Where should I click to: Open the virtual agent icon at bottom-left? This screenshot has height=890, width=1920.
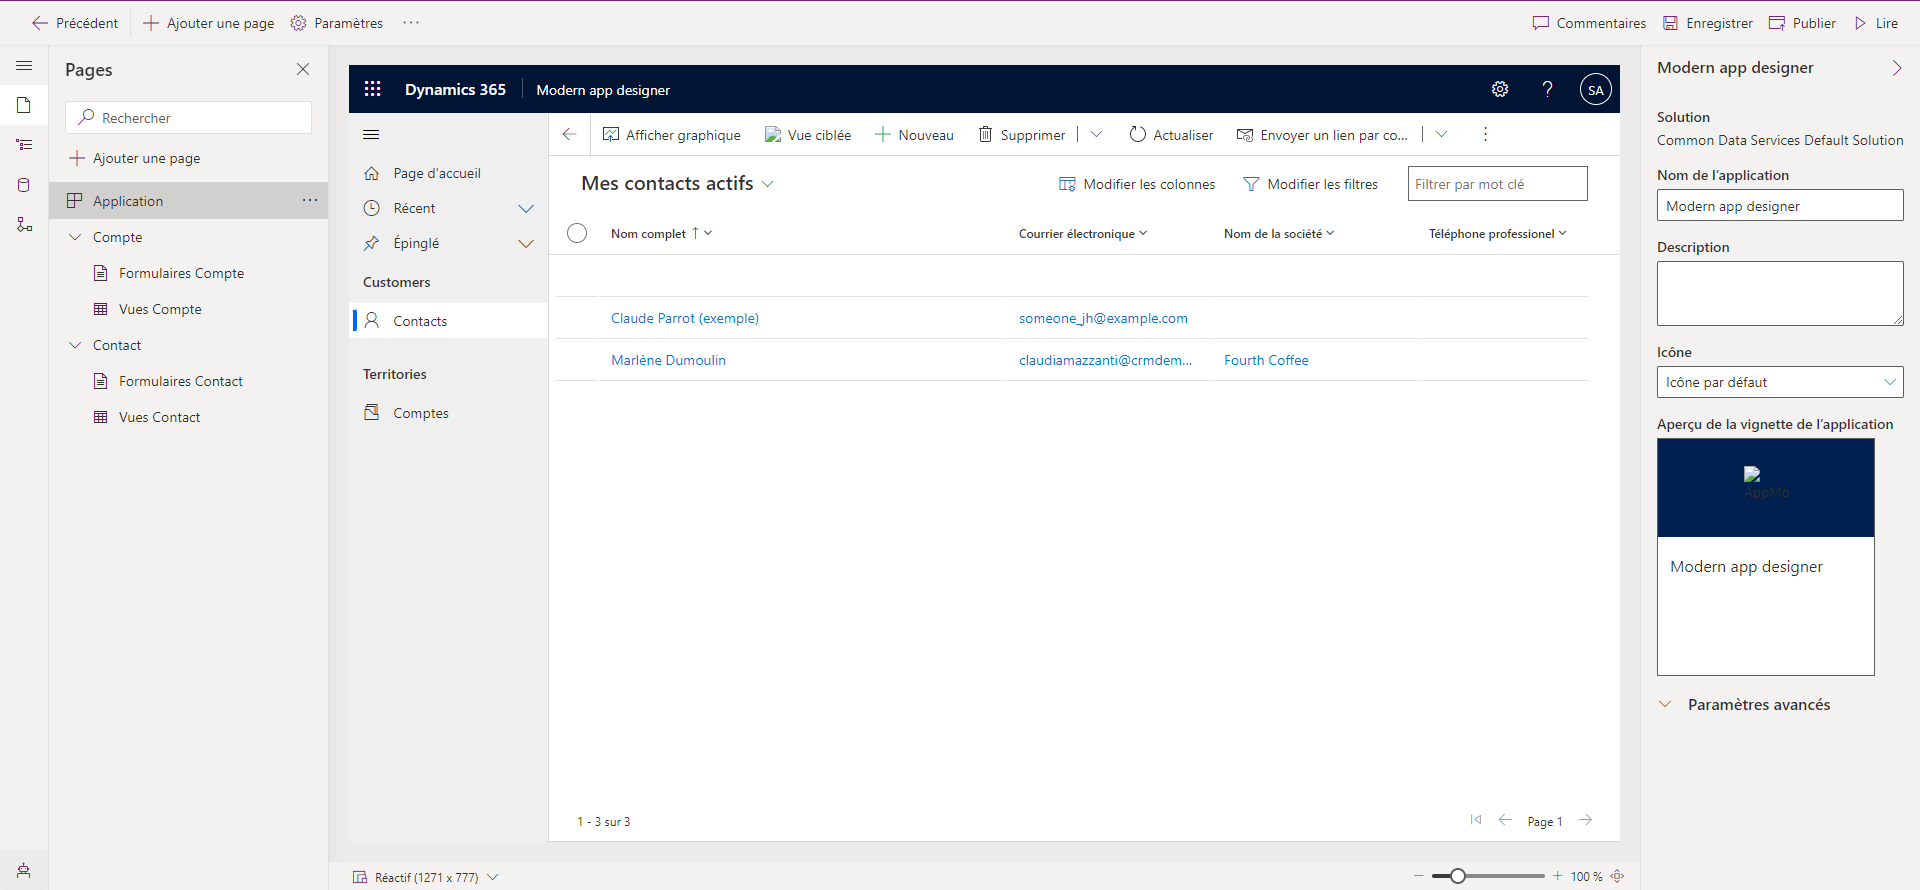24,870
